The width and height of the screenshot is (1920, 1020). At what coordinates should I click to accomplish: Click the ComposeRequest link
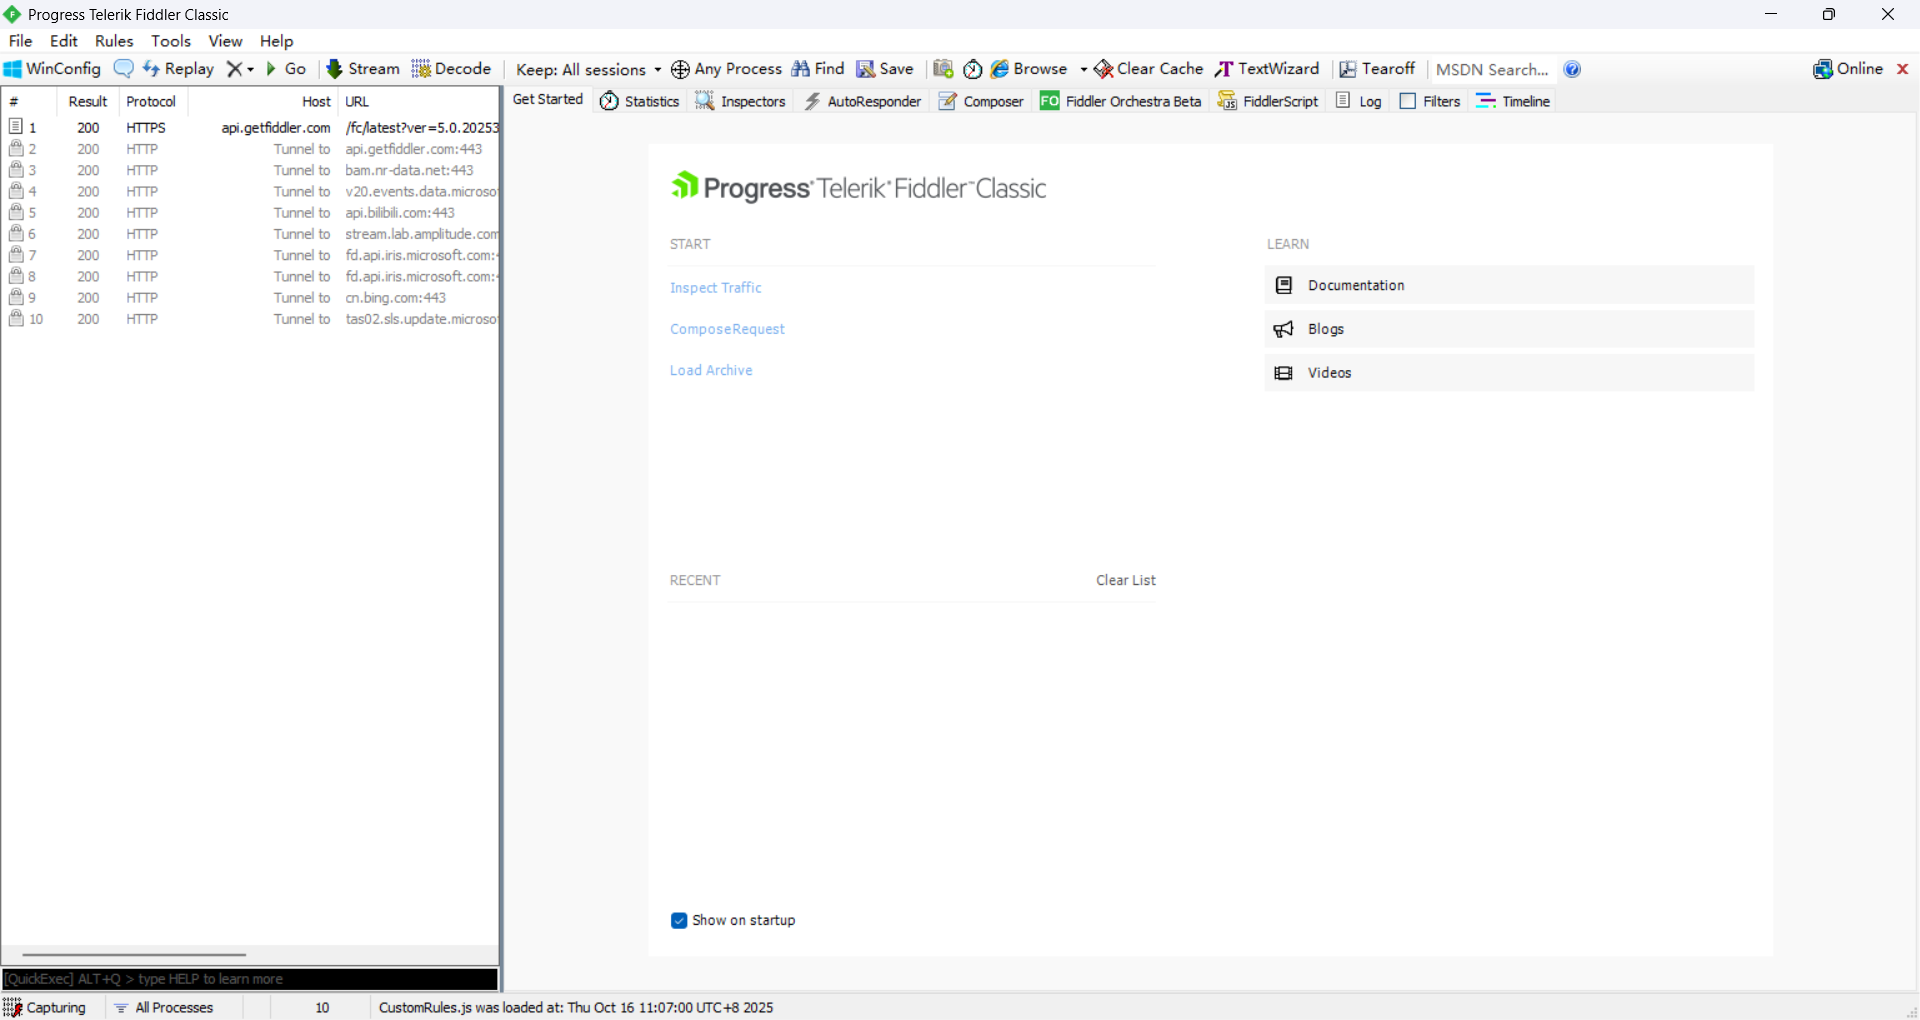[727, 329]
